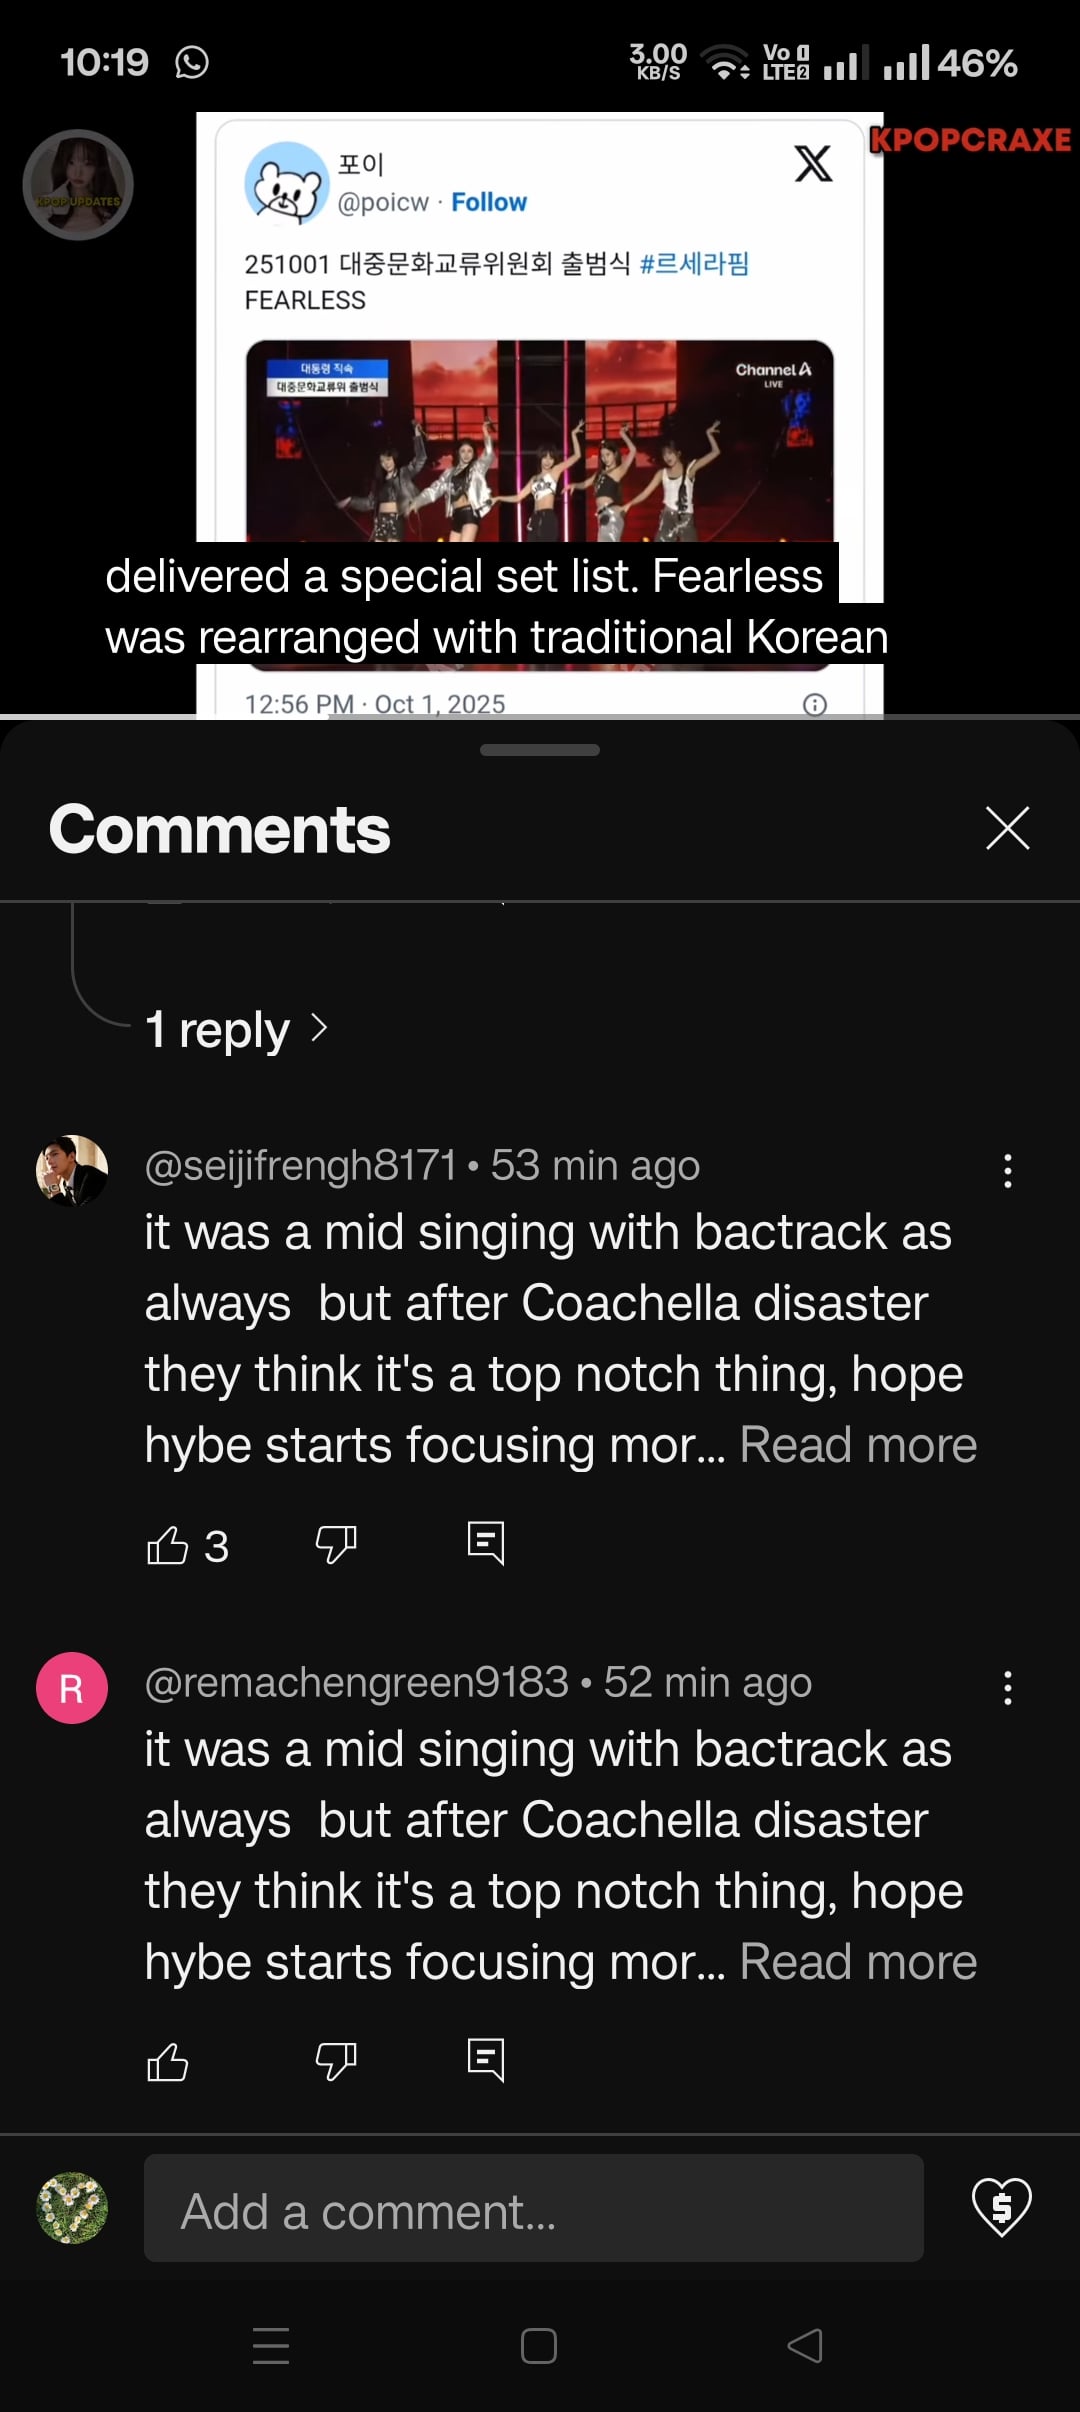Screen dimensions: 1080x2412
Task: Like the comment by @seijifrengh8171
Action: [x=168, y=1545]
